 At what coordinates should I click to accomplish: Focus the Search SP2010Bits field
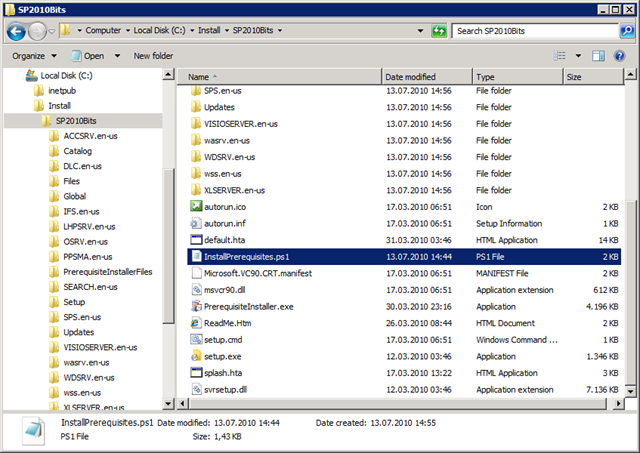click(x=535, y=31)
